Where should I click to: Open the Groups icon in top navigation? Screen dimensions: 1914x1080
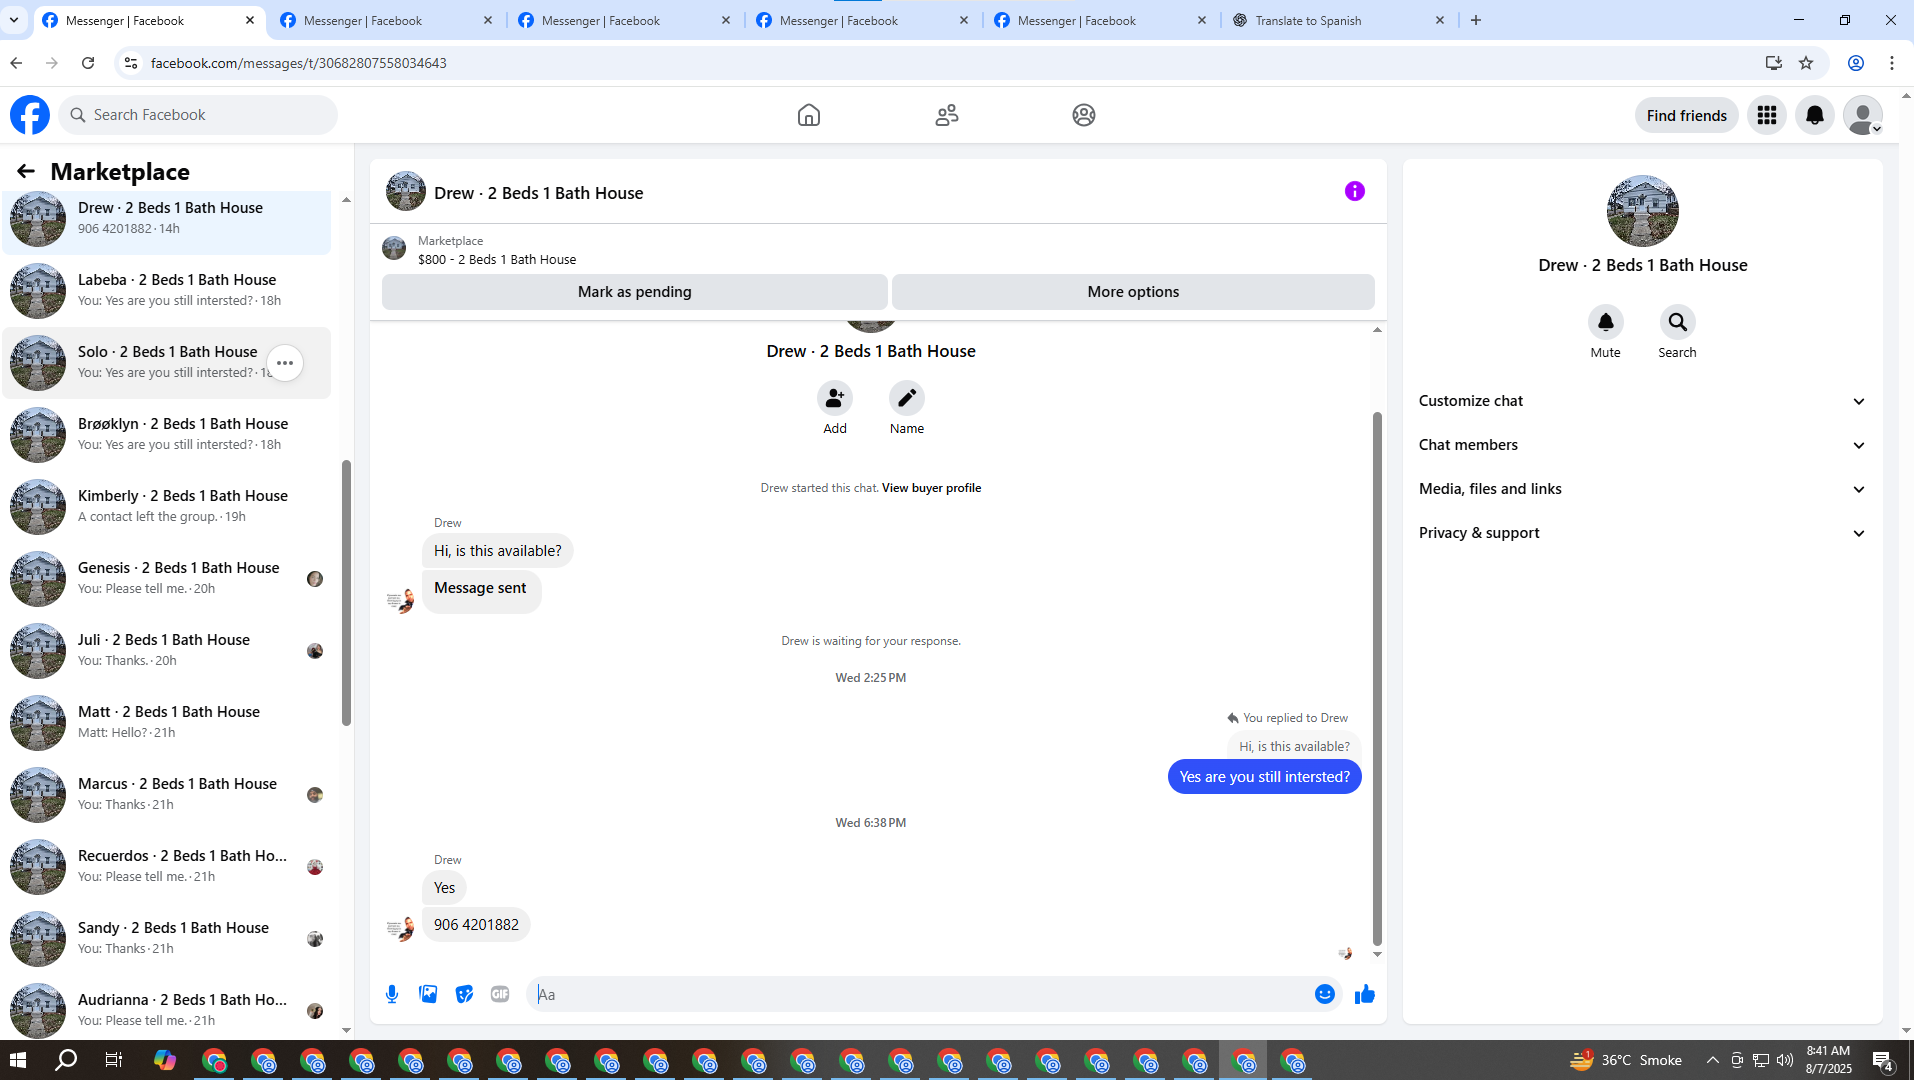[1084, 115]
